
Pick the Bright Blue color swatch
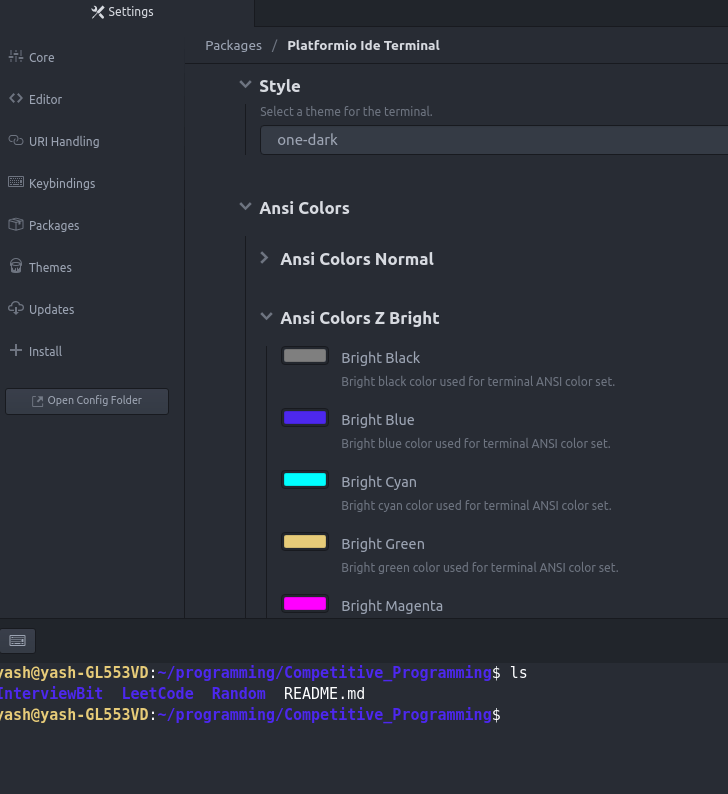click(x=305, y=418)
